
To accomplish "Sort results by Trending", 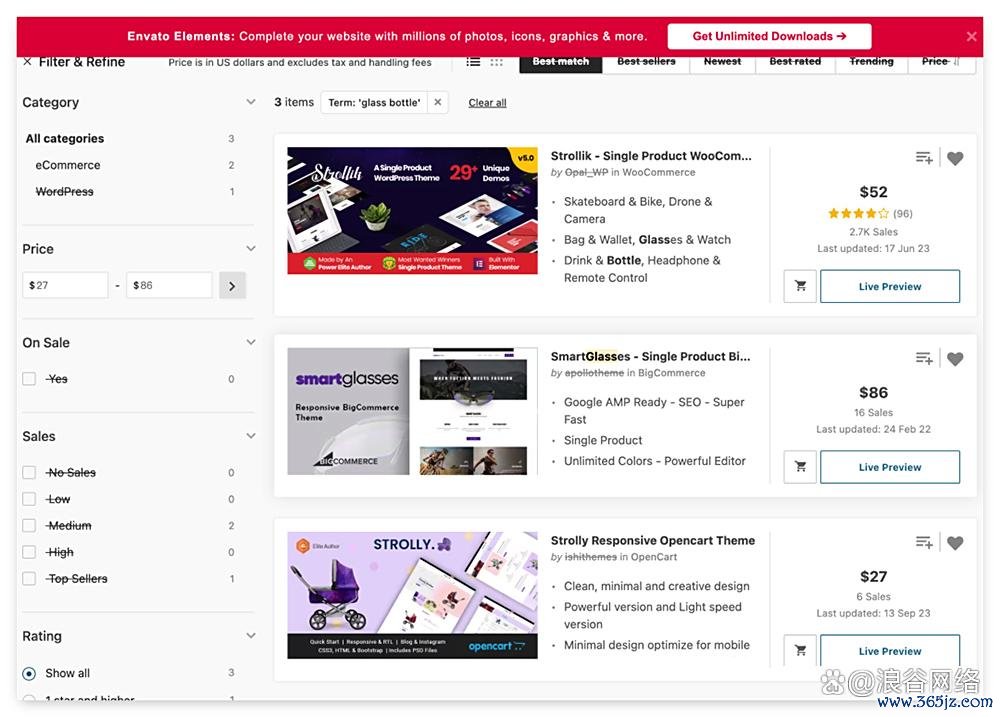I will [x=871, y=62].
